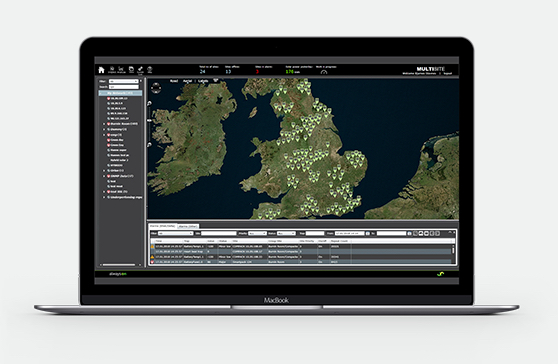This screenshot has height=364, width=558.
Task: Click the work in progress gauge icon
Action: click(x=323, y=72)
